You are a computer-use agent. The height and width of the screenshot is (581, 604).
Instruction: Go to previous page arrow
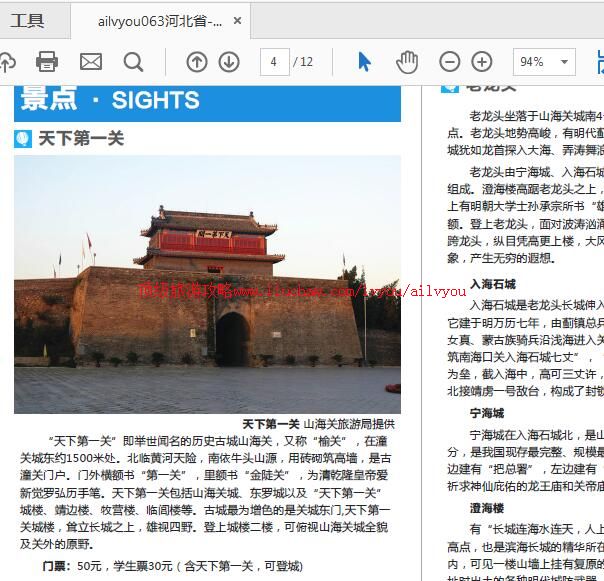coord(197,62)
